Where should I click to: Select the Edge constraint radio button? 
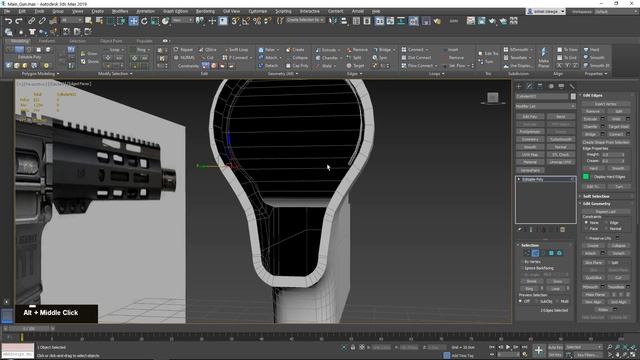(607, 223)
